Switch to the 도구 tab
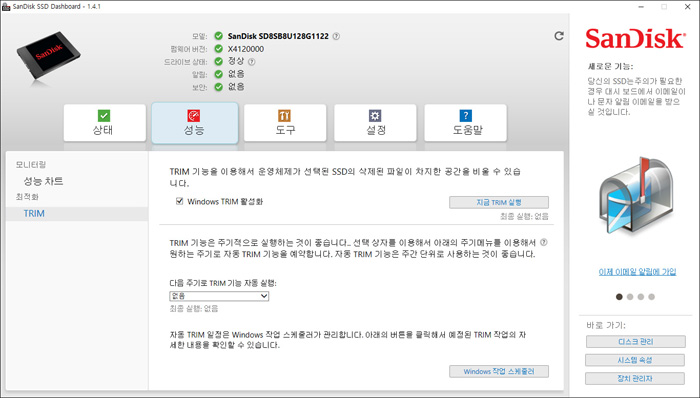The width and height of the screenshot is (700, 398). point(285,123)
